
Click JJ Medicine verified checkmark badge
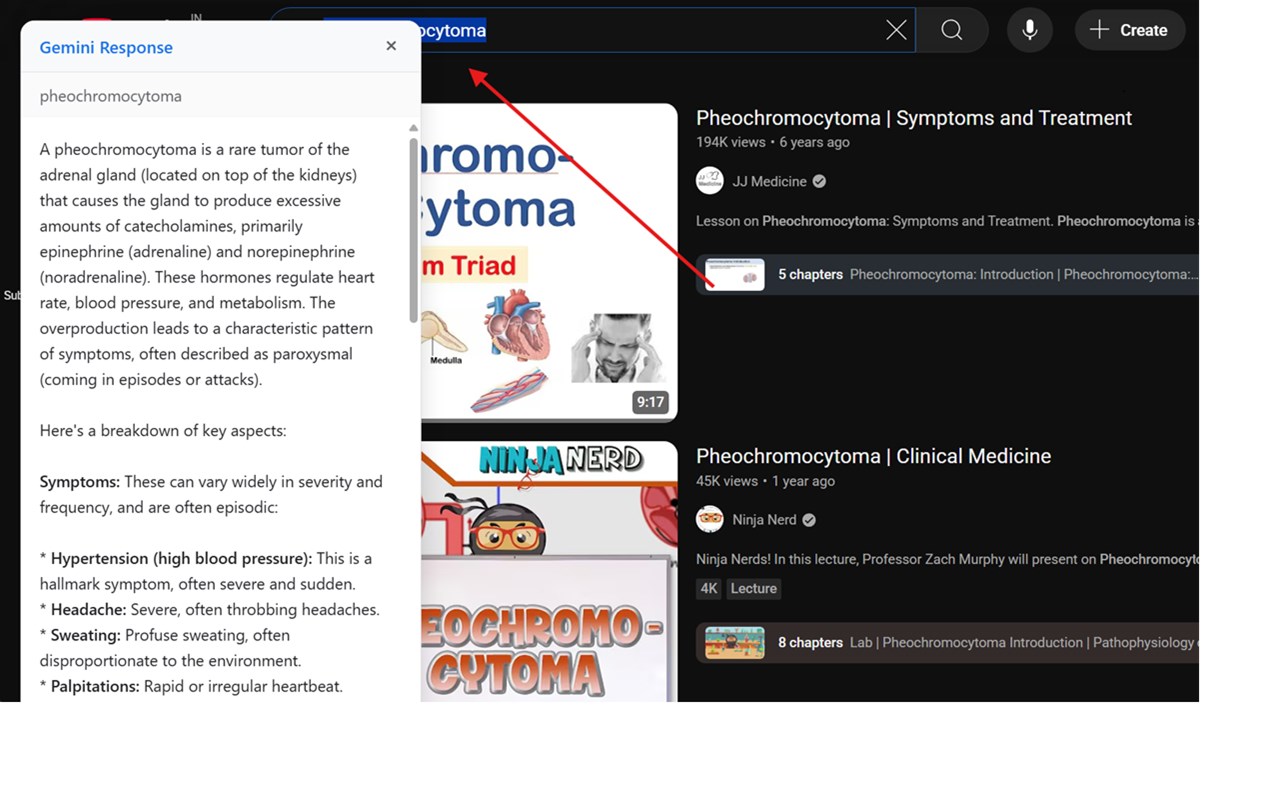[819, 181]
